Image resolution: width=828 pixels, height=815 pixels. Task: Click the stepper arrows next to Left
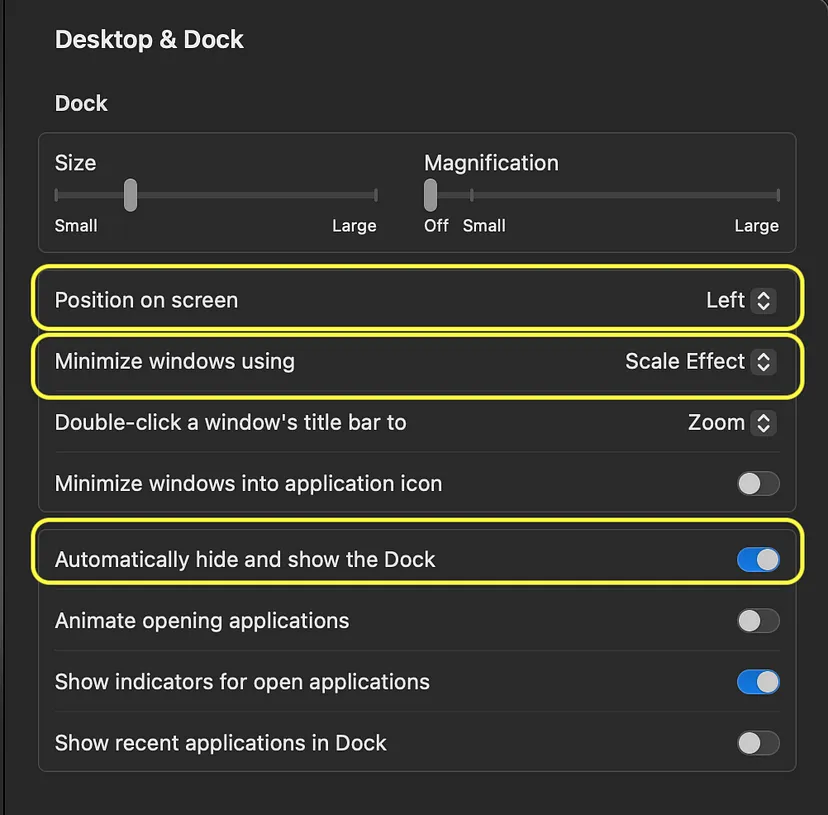pyautogui.click(x=764, y=301)
